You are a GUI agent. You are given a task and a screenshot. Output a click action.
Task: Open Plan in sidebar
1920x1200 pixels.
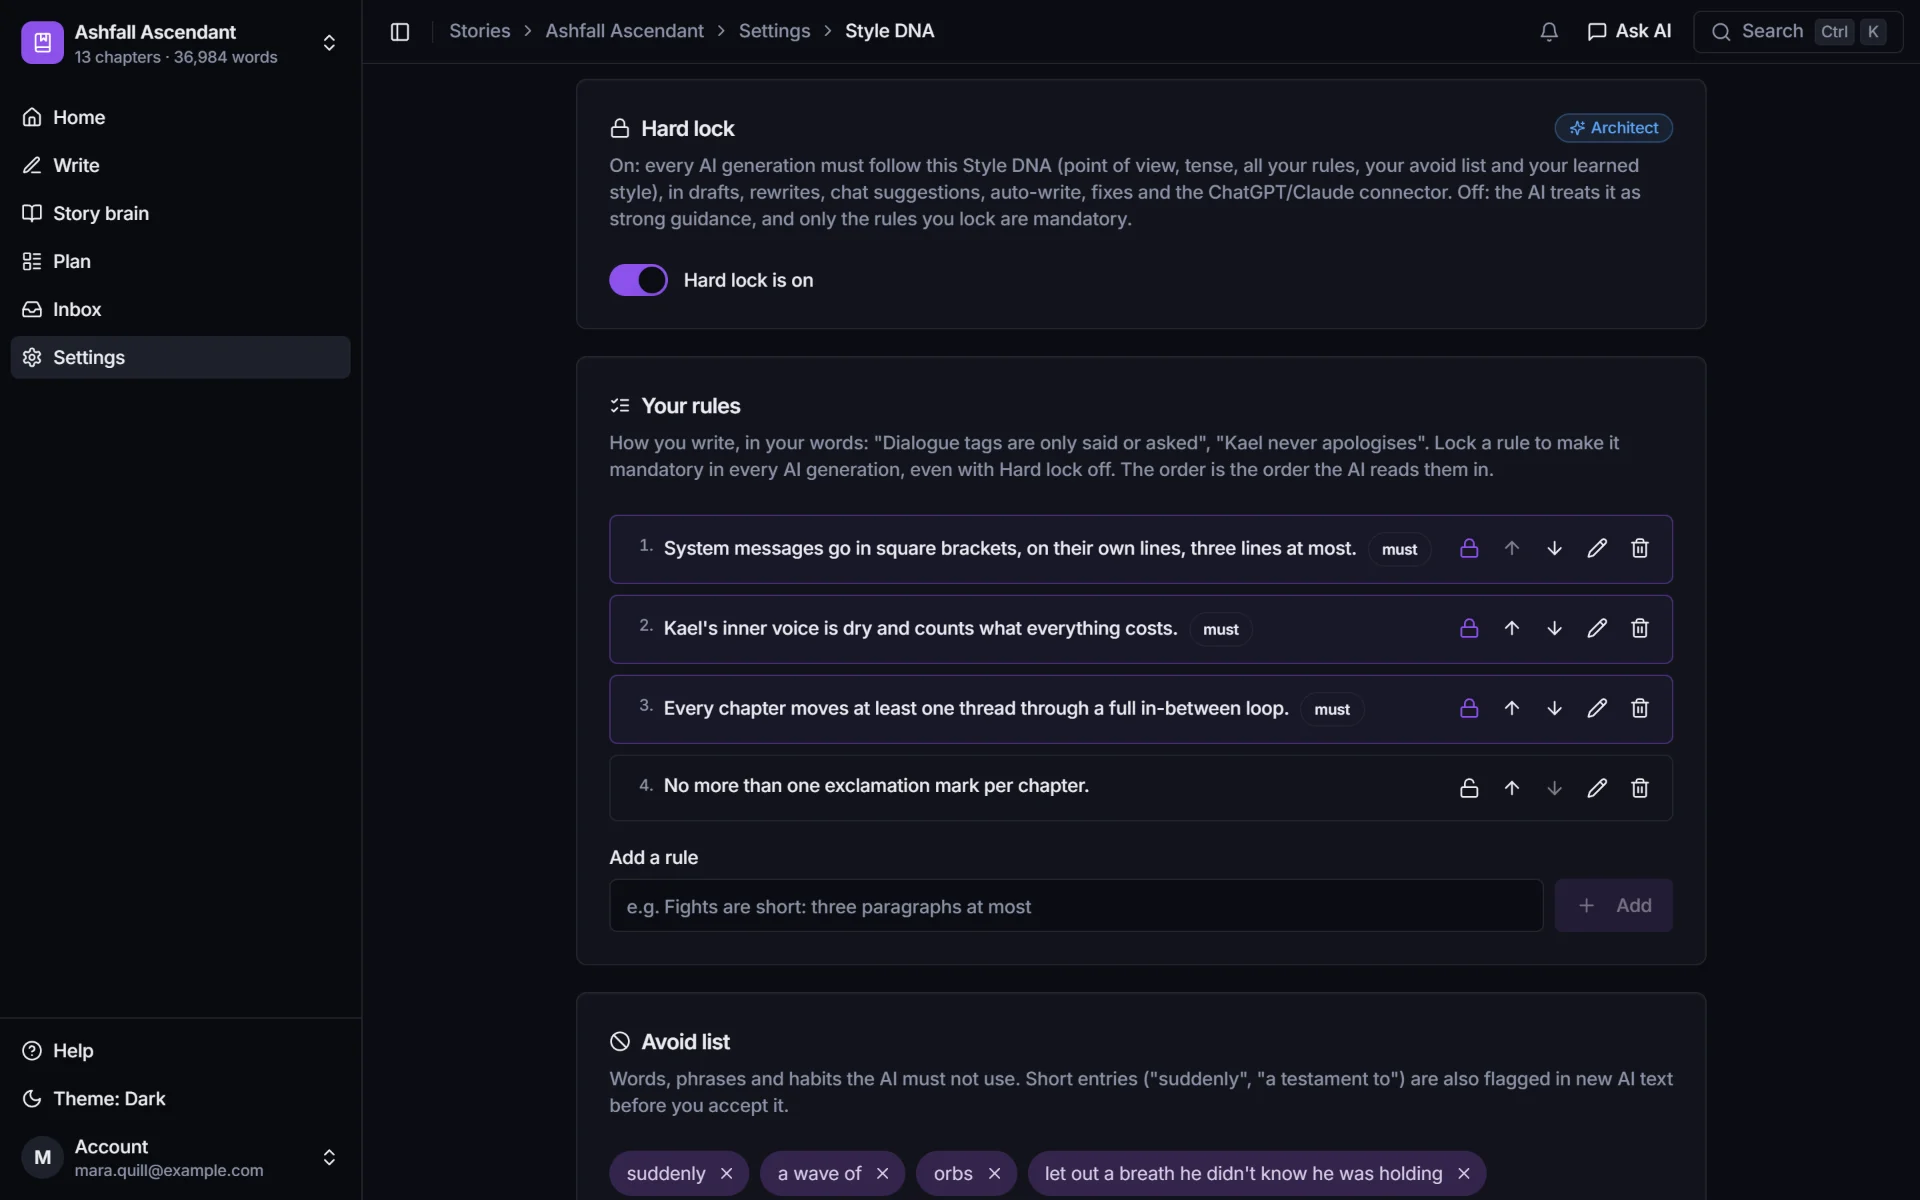click(x=180, y=261)
